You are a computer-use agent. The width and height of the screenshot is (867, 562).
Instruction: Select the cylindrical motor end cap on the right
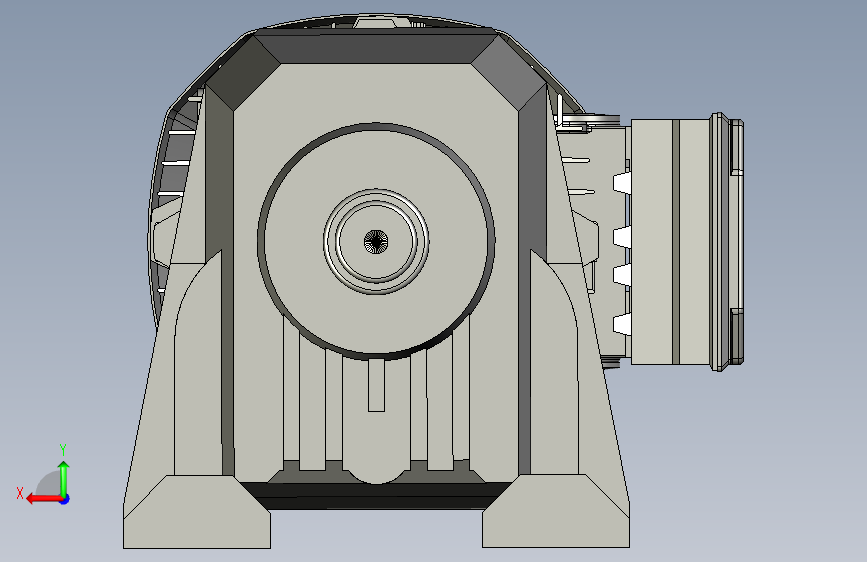pyautogui.click(x=687, y=242)
